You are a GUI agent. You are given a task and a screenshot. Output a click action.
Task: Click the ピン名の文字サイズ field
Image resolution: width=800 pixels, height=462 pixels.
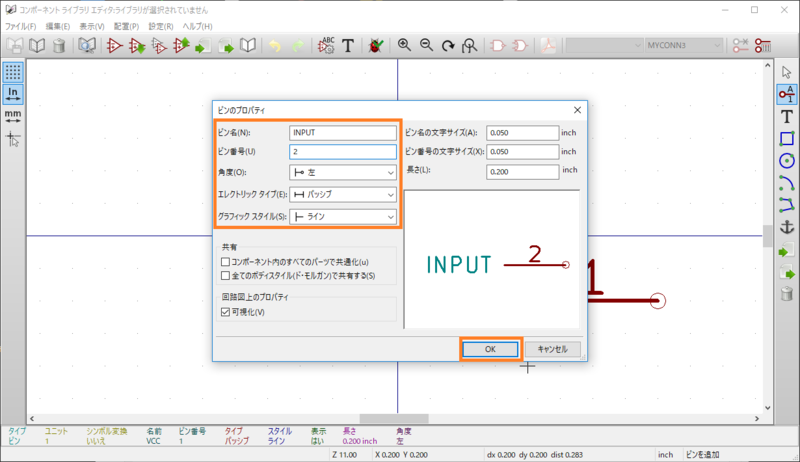(x=522, y=133)
